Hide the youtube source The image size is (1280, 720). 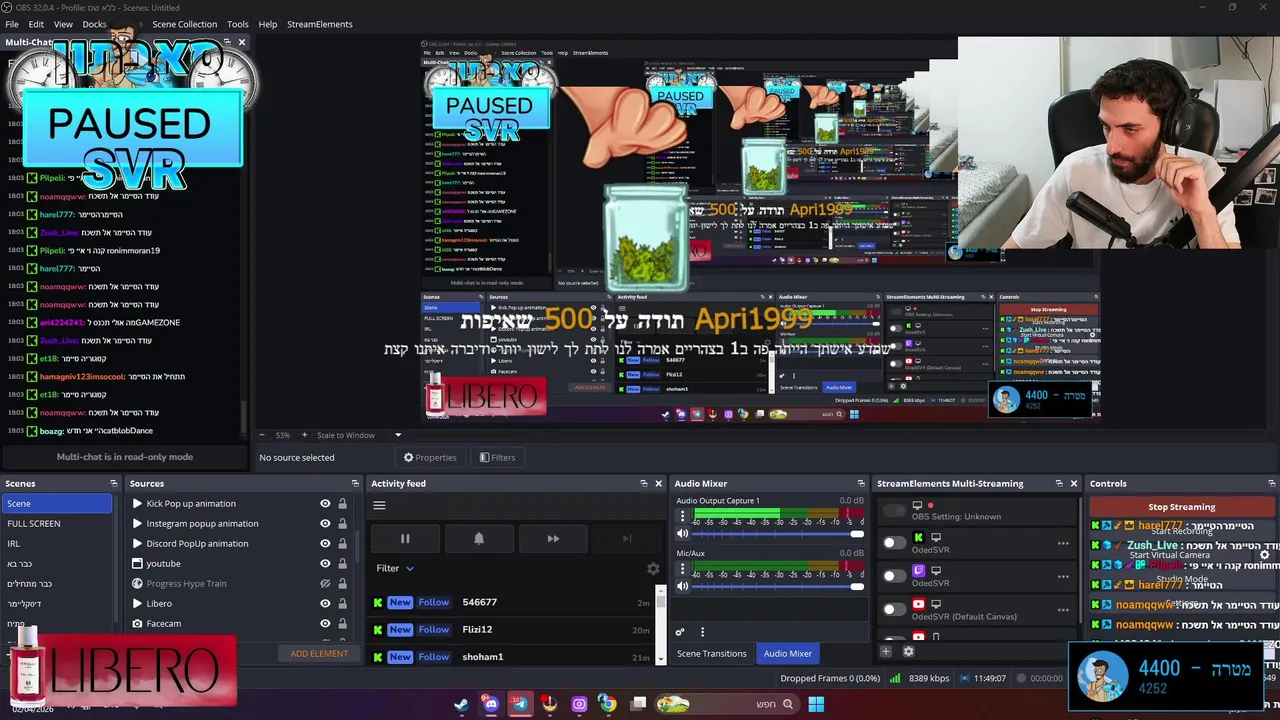point(325,564)
